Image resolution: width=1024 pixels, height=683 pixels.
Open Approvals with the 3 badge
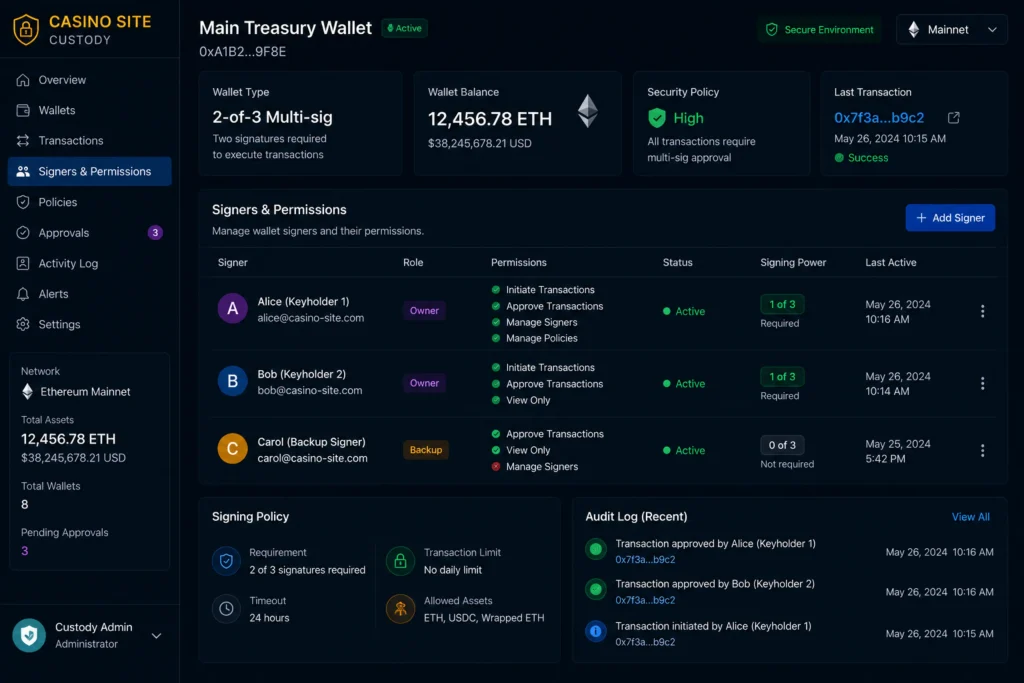tap(89, 232)
